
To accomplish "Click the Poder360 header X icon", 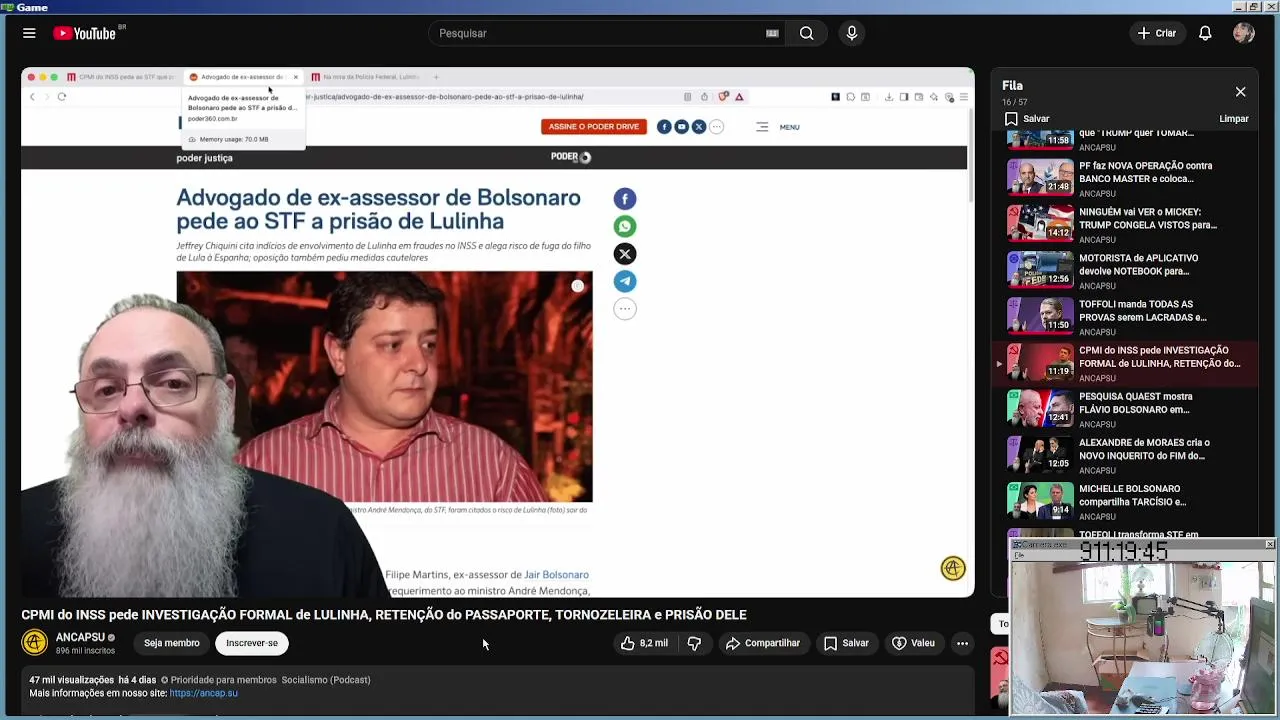I will pyautogui.click(x=699, y=127).
